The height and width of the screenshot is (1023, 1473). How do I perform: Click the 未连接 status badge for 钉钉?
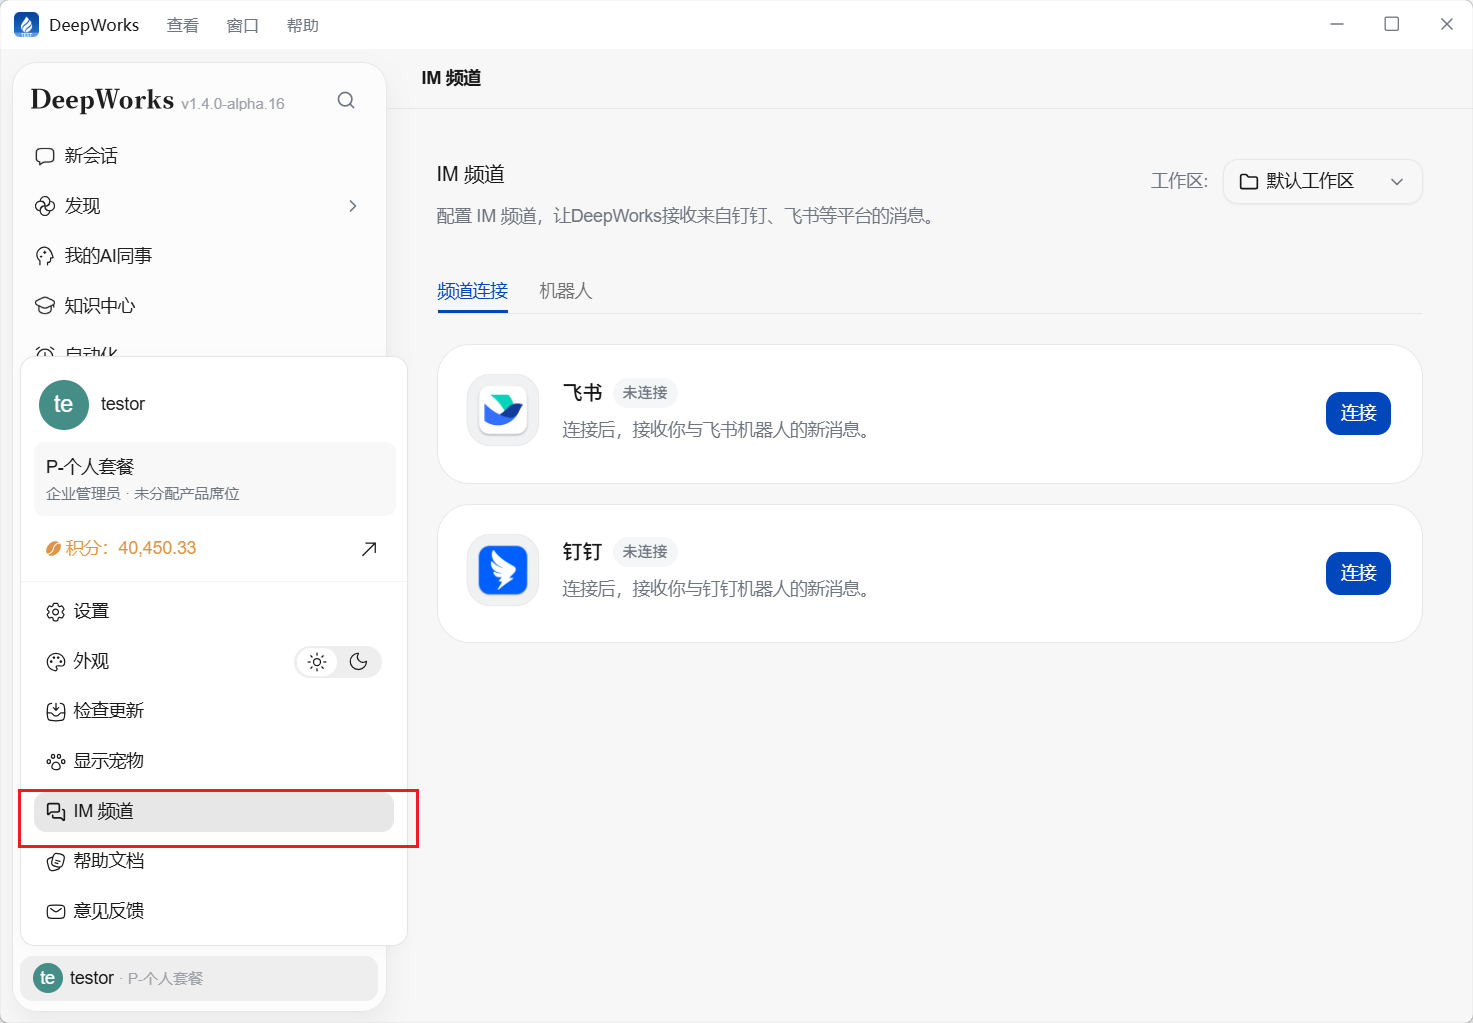pos(645,552)
